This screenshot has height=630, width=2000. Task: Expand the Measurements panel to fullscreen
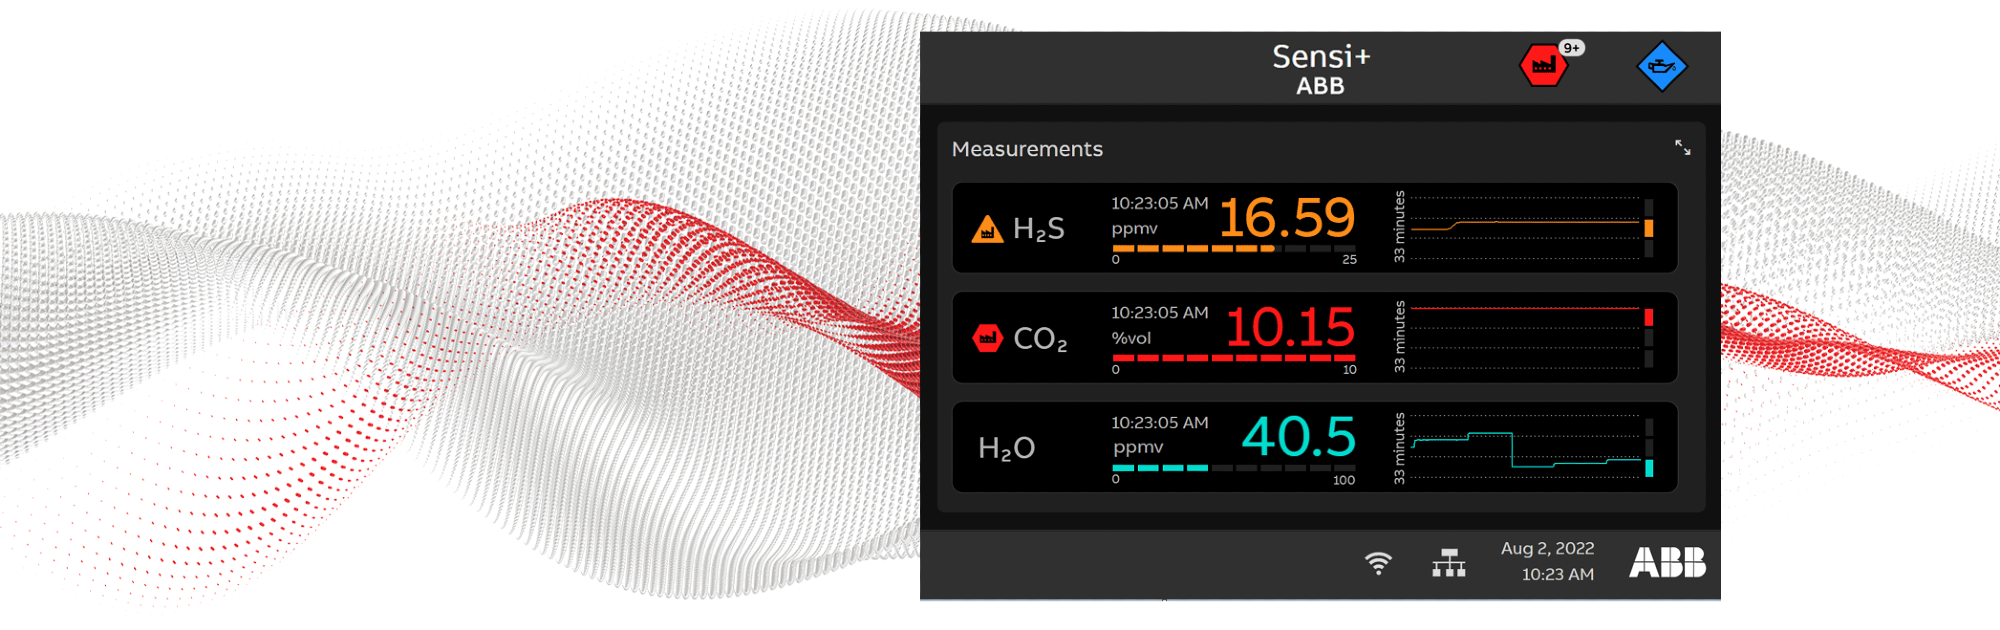pyautogui.click(x=1683, y=148)
